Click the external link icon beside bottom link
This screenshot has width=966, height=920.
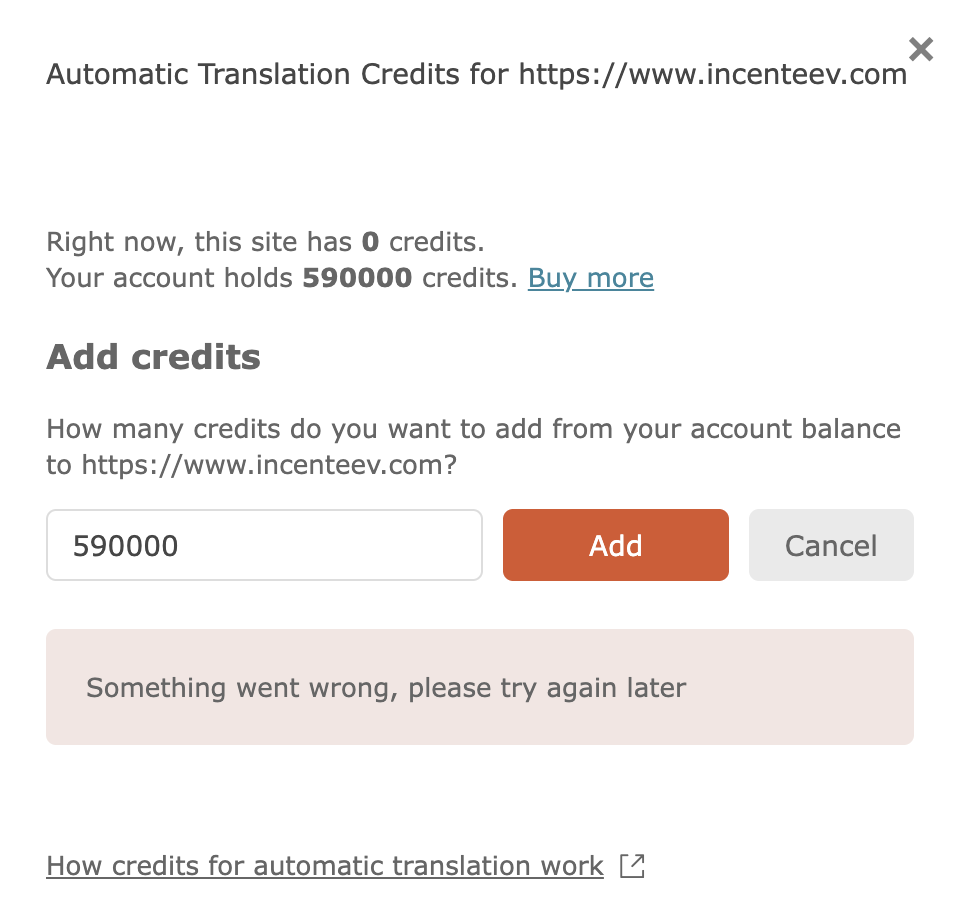coord(632,866)
